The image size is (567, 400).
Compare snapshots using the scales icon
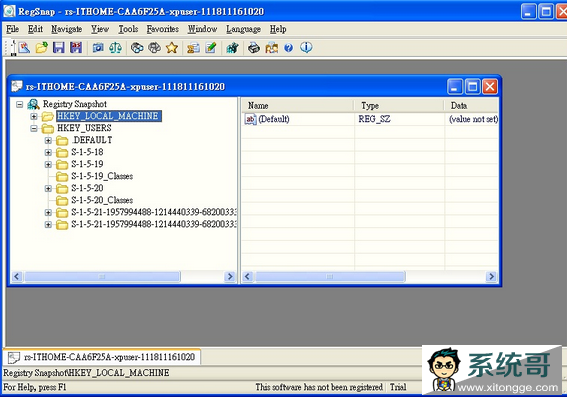coord(115,47)
